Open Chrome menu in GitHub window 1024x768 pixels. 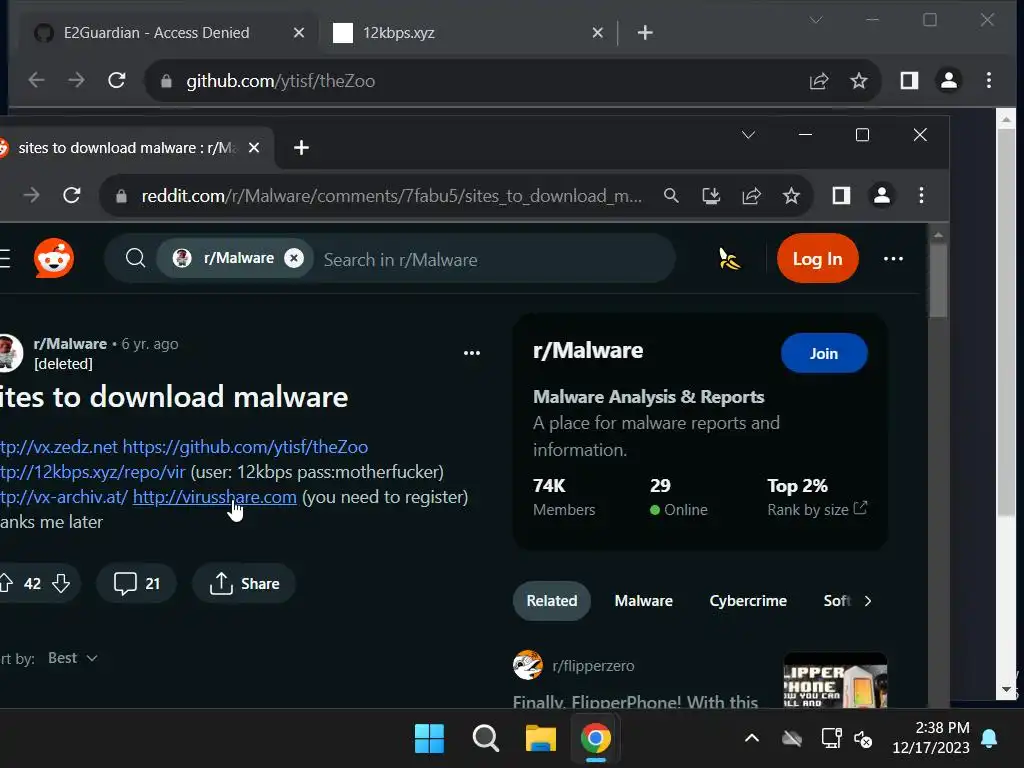989,80
